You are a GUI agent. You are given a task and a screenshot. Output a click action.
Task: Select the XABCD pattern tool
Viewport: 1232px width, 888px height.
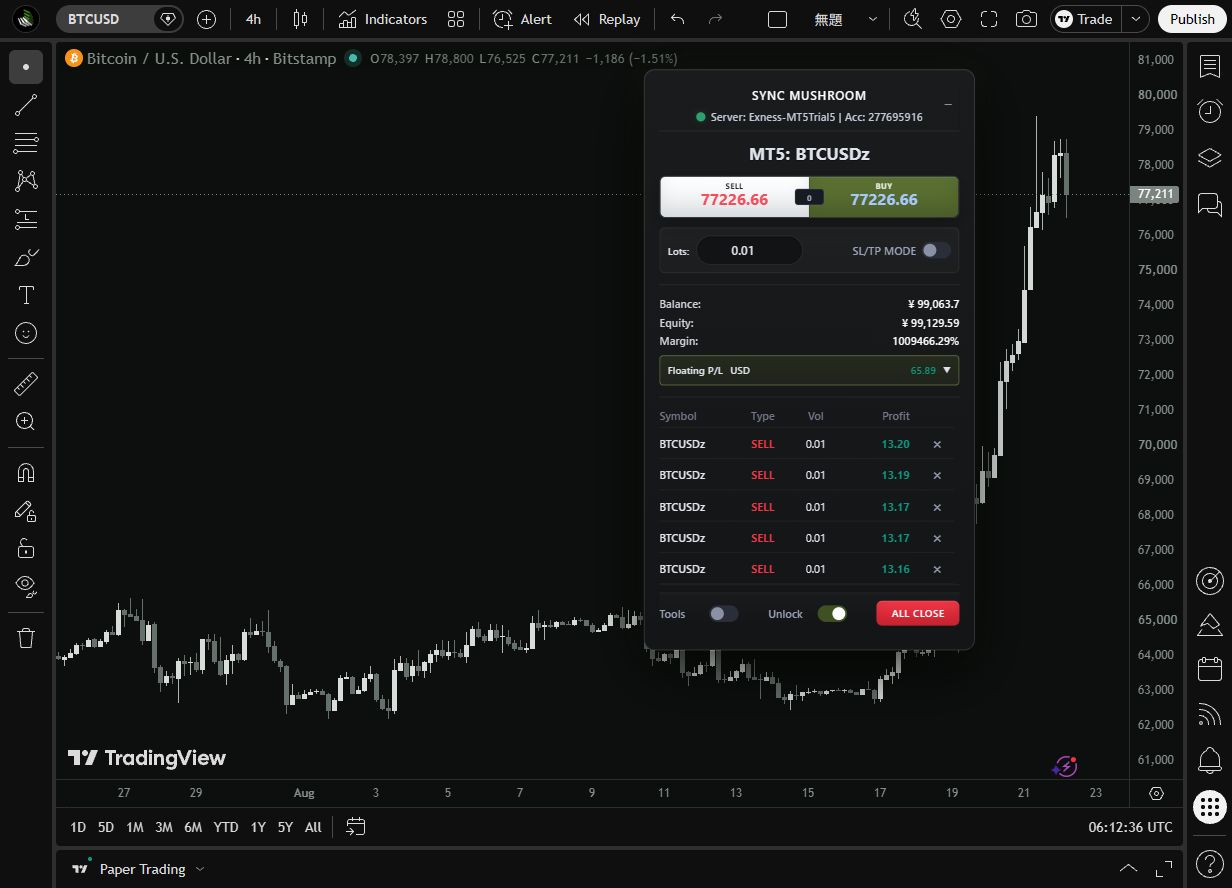click(26, 181)
